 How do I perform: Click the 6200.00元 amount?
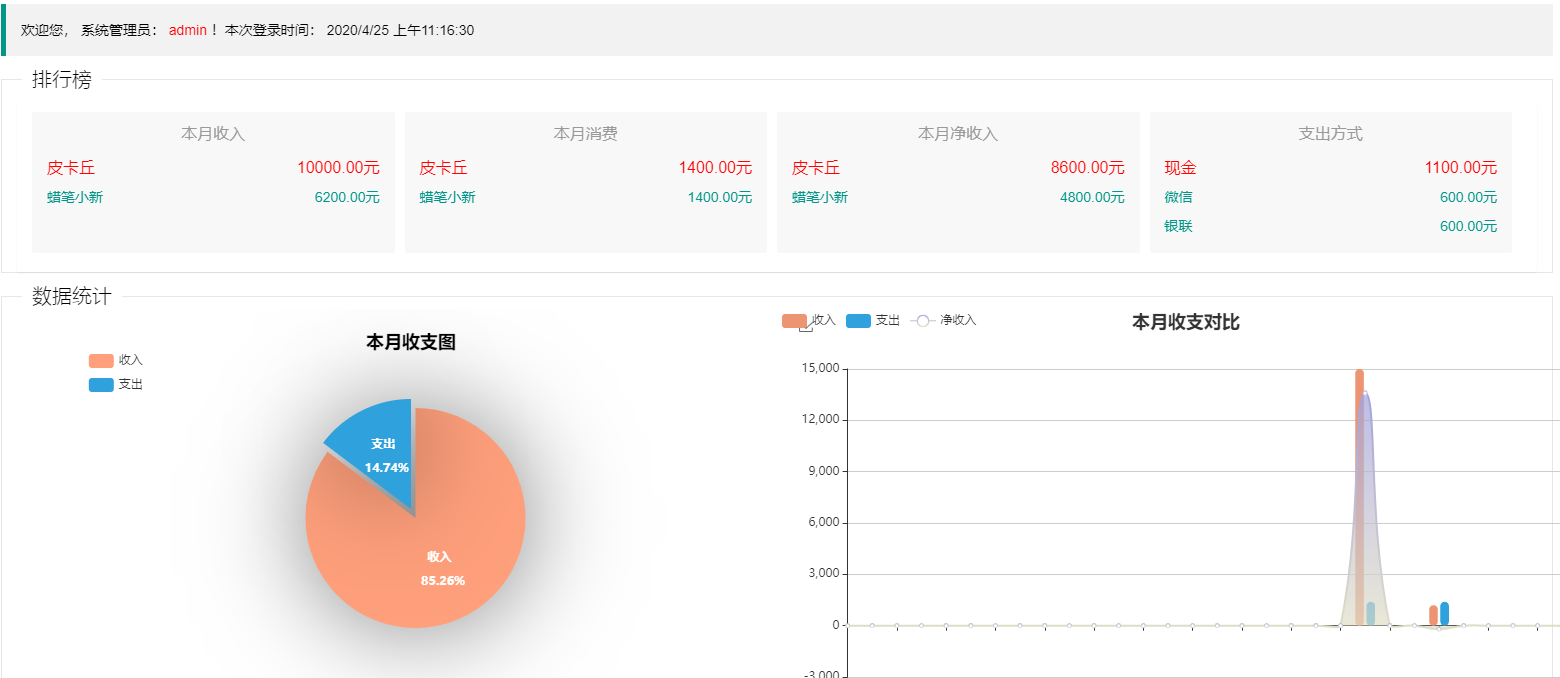tap(347, 198)
